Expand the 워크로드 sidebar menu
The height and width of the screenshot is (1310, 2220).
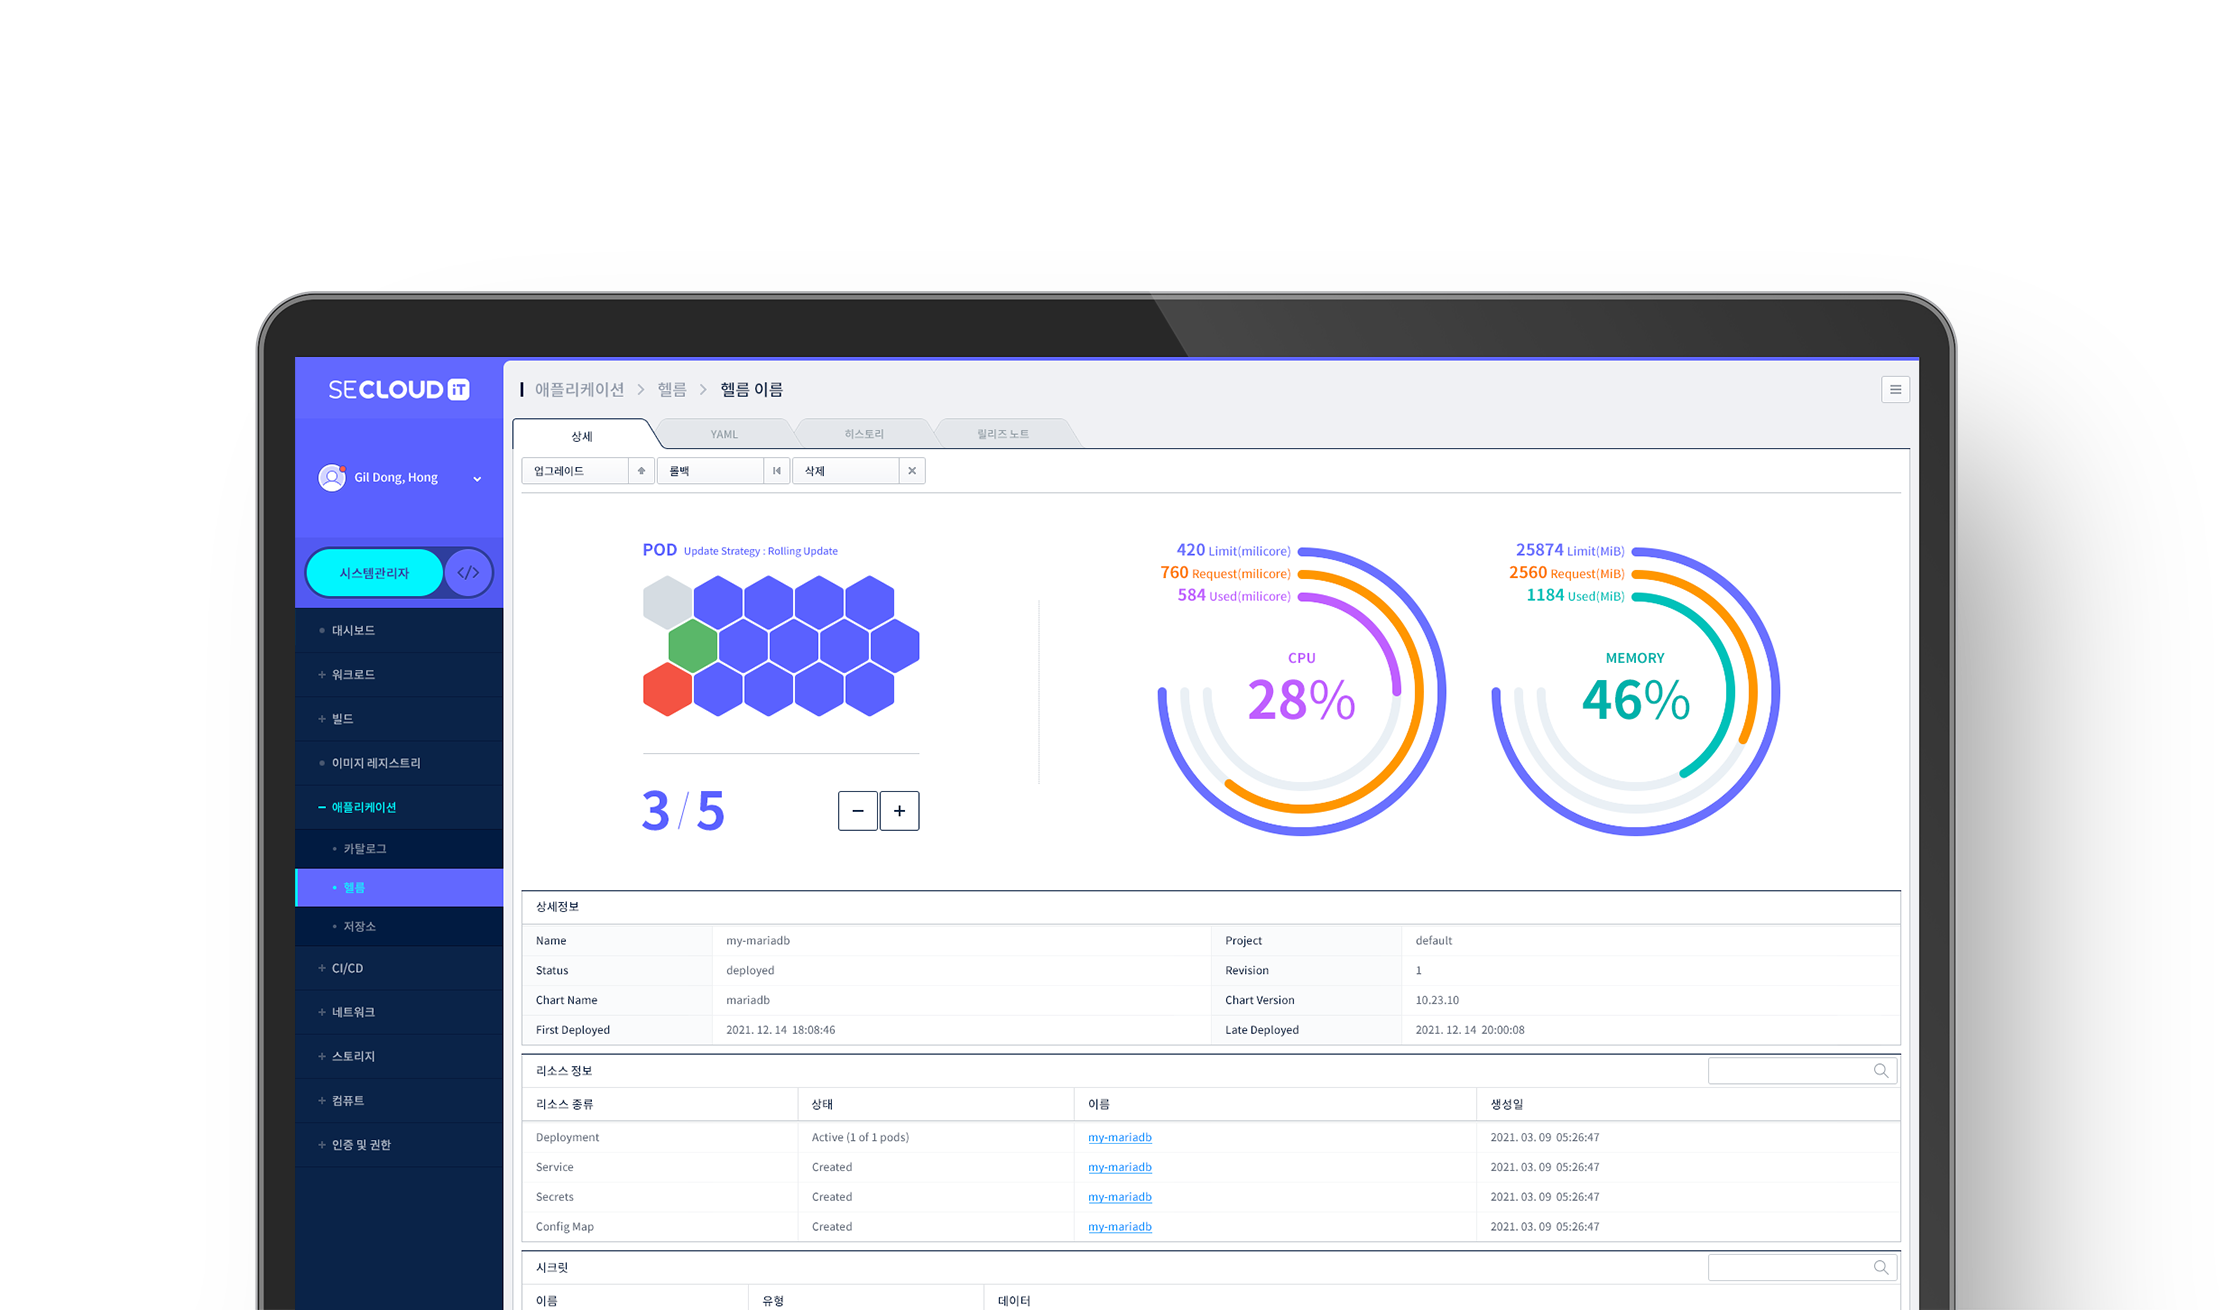click(353, 675)
